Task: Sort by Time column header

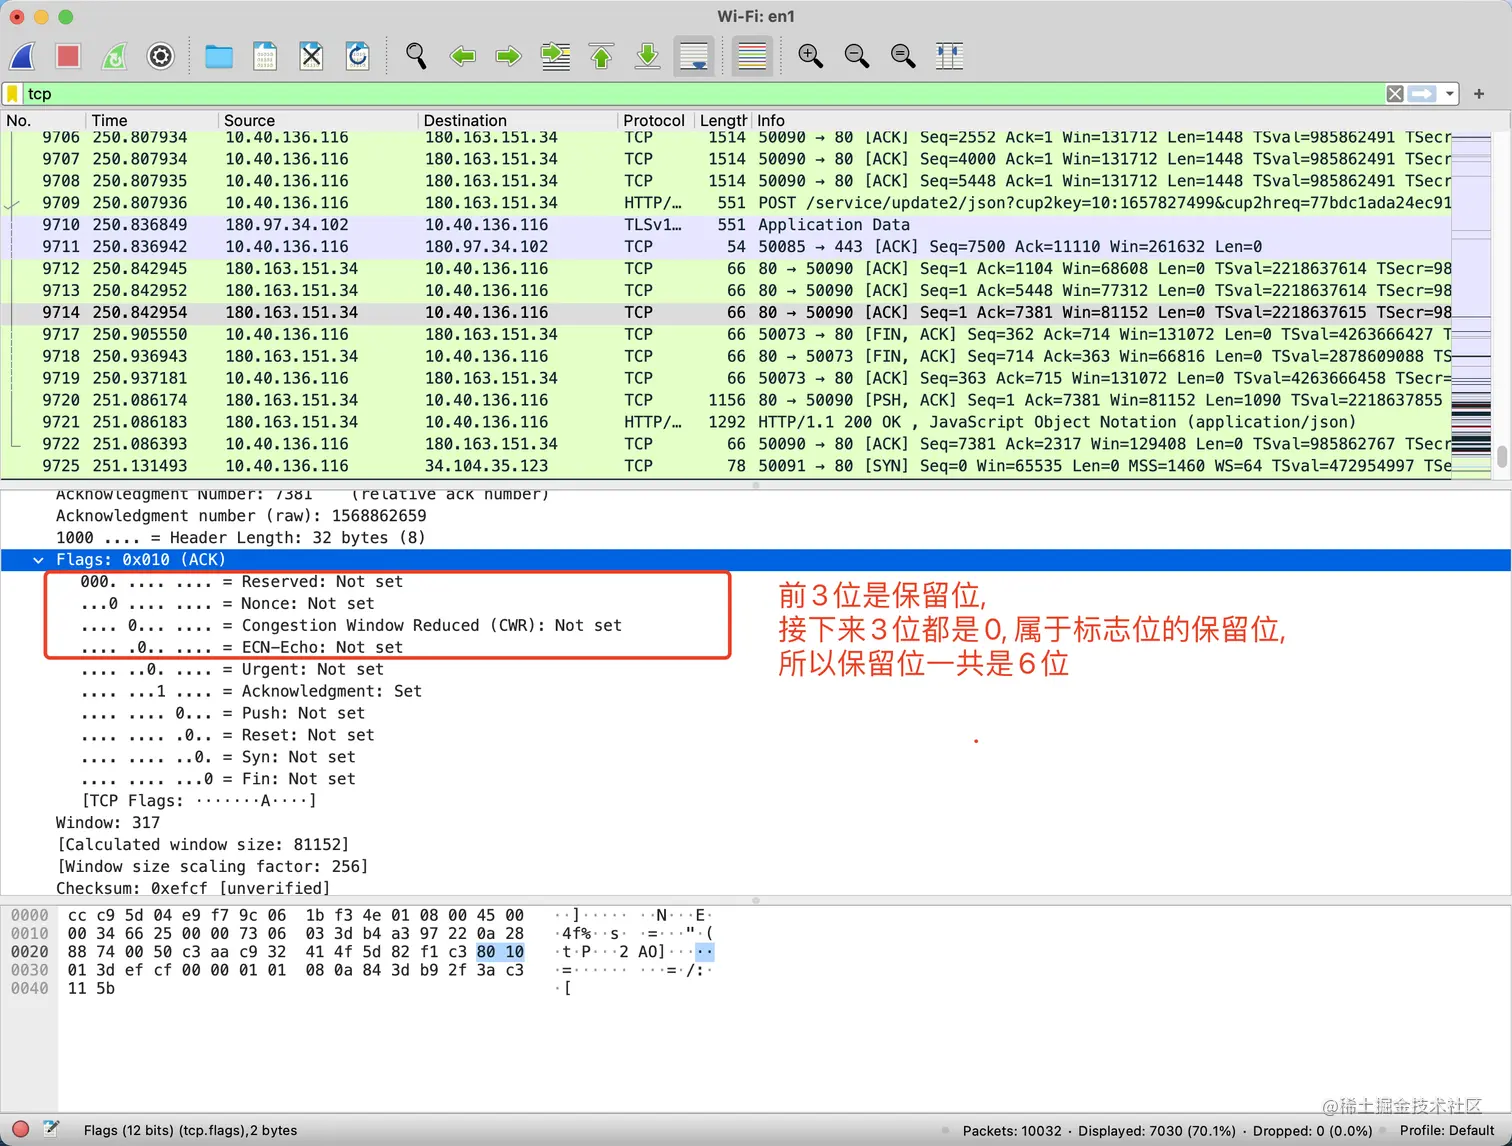Action: coord(151,120)
